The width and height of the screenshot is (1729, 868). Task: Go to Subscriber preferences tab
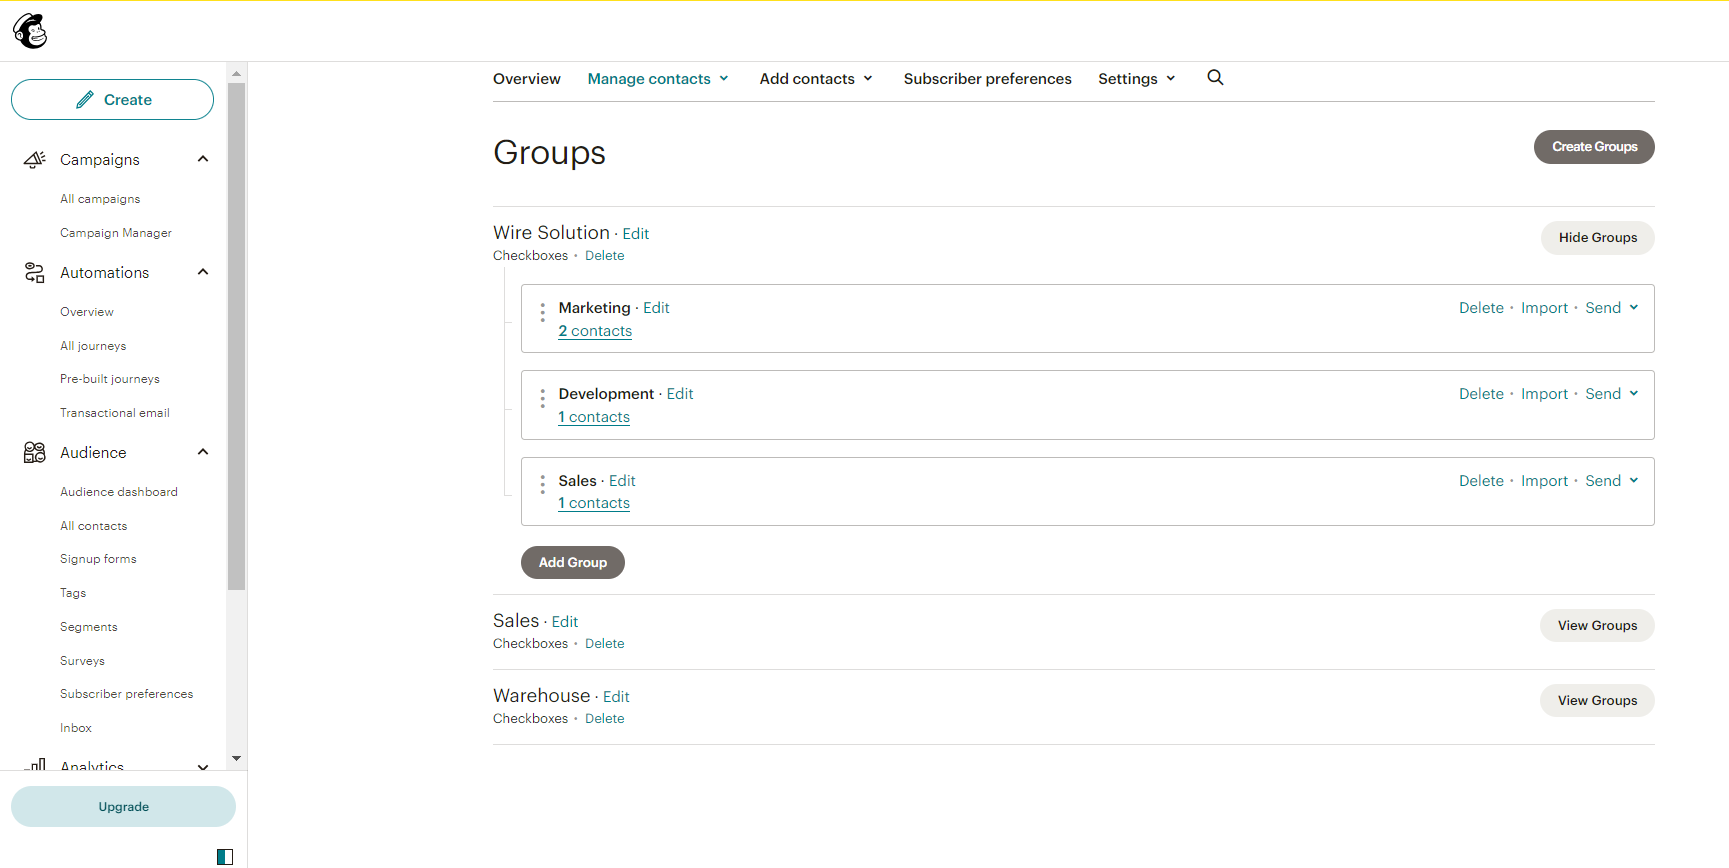[x=987, y=79]
